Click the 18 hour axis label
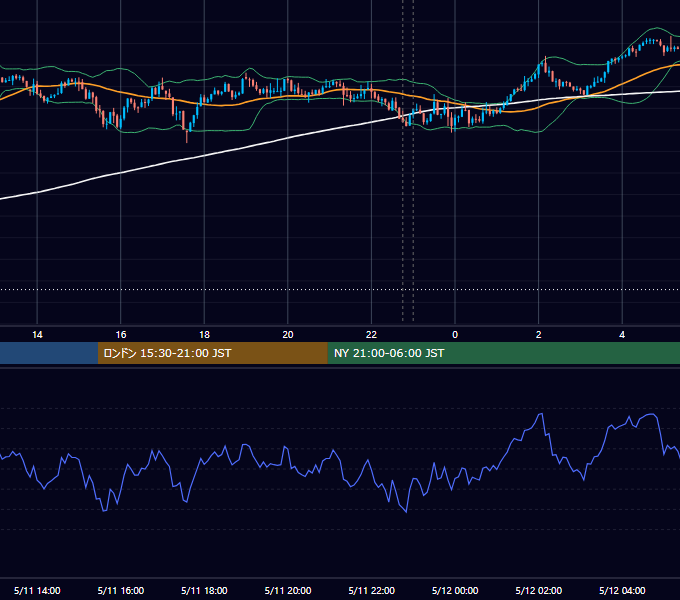680x600 pixels. point(204,335)
